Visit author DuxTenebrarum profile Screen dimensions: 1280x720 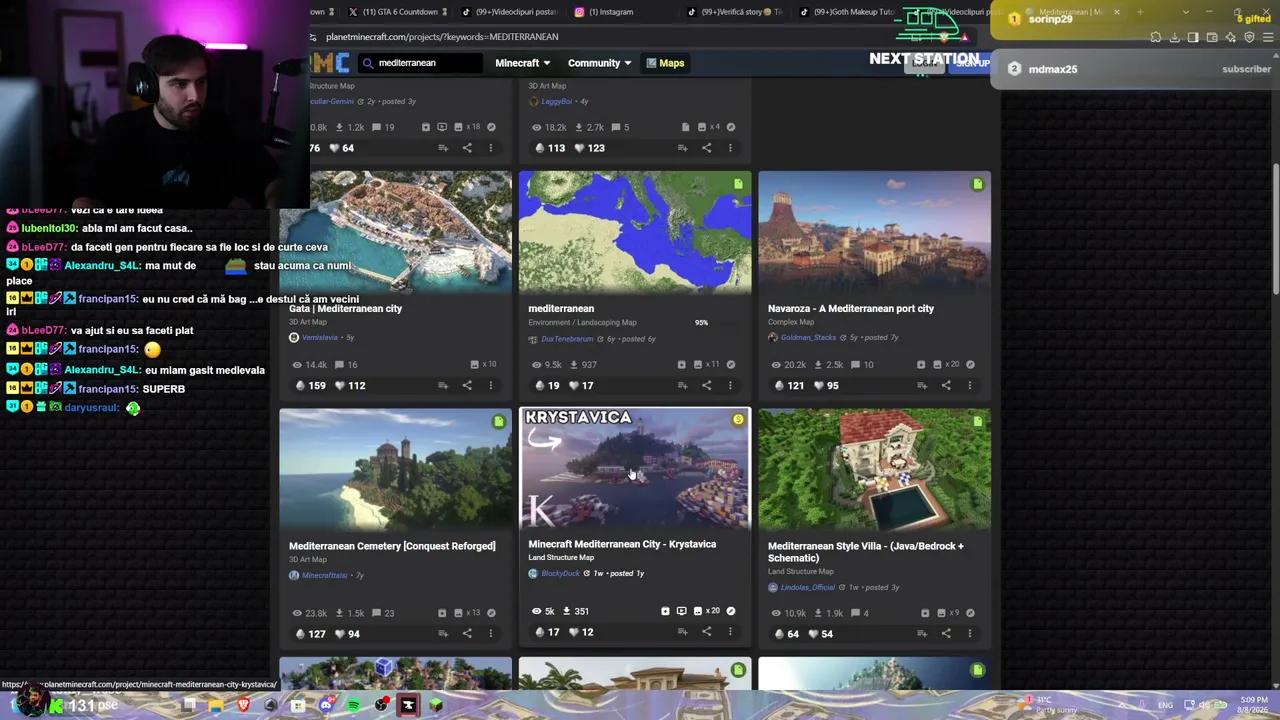pyautogui.click(x=566, y=339)
